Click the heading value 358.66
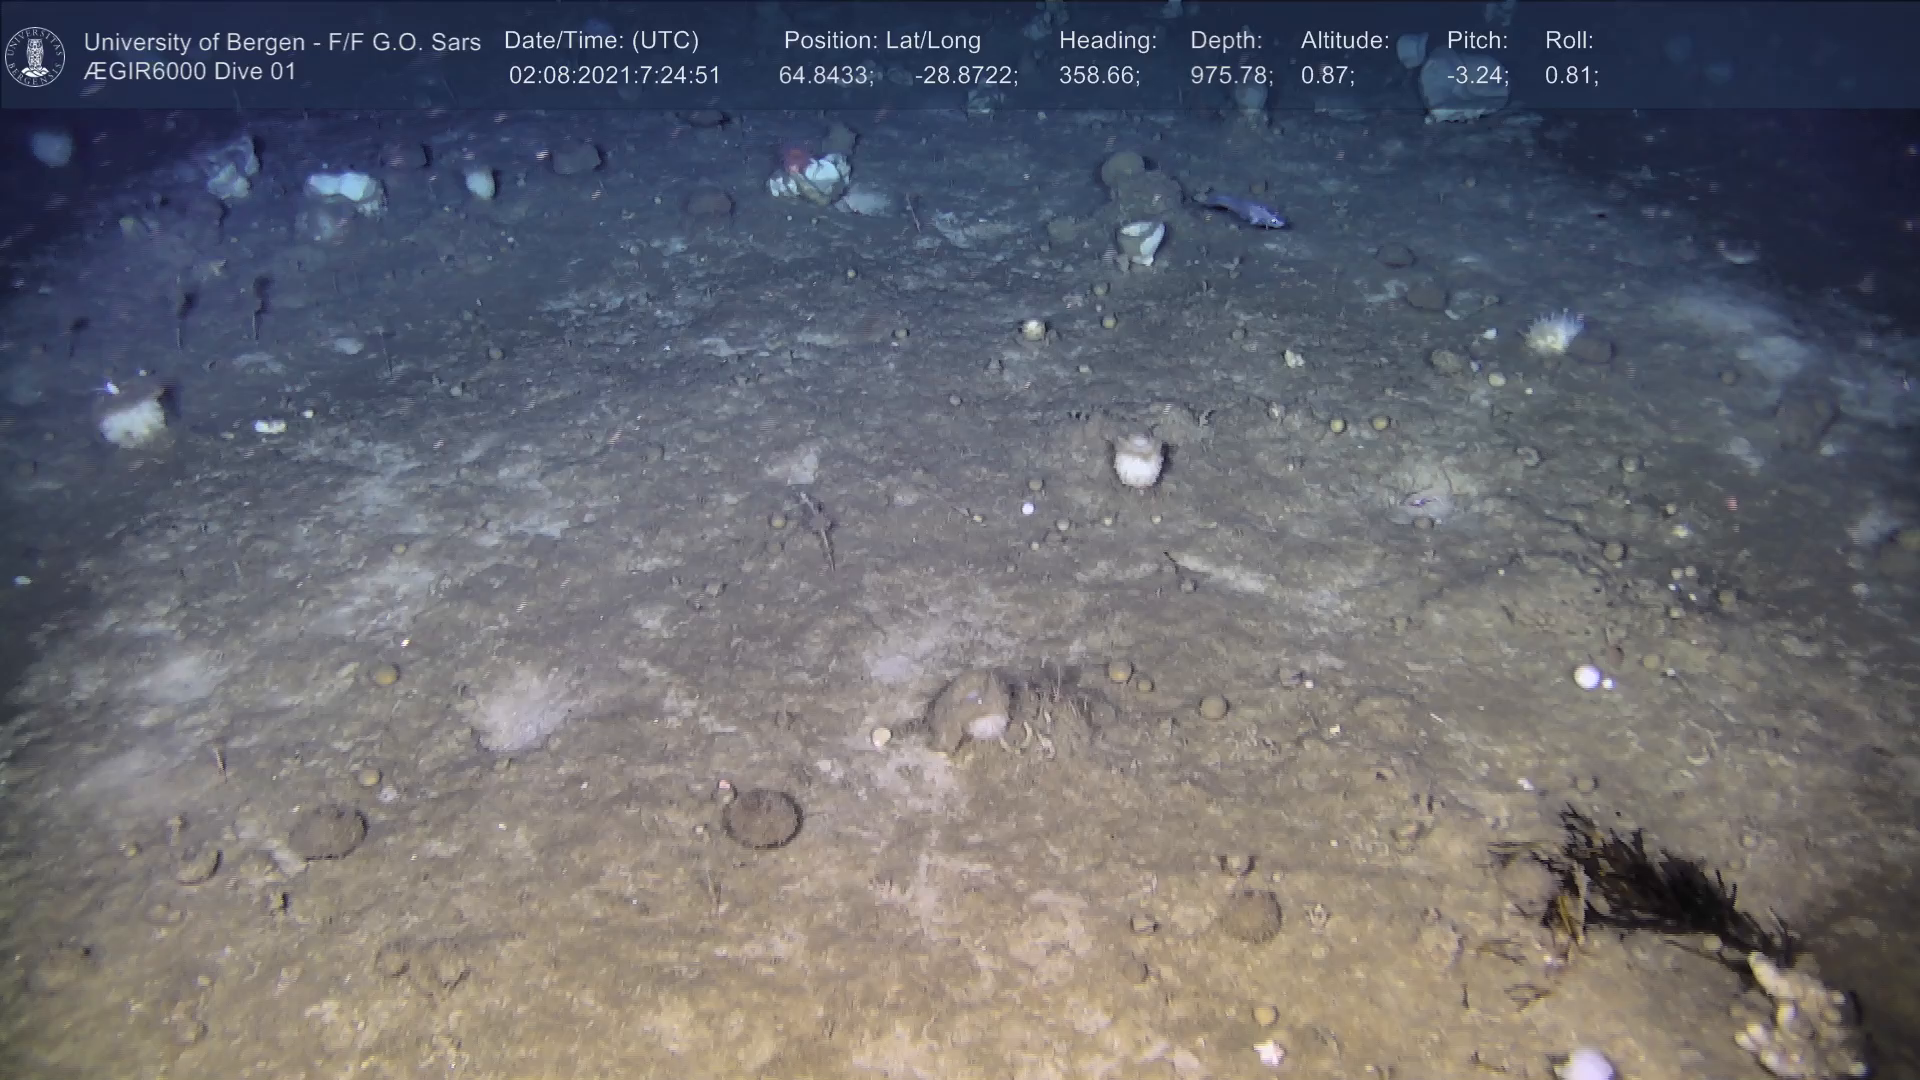The width and height of the screenshot is (1920, 1080). (x=1099, y=76)
